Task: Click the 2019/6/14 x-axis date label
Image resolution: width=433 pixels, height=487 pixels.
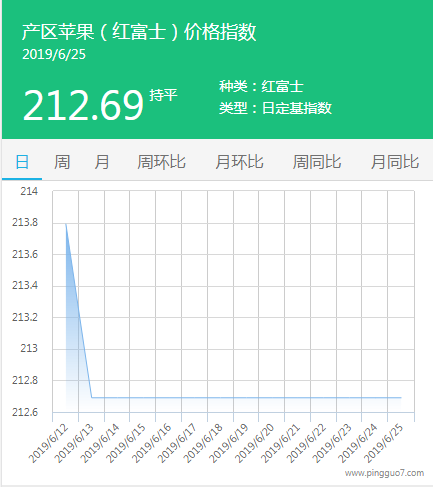Action: pos(100,443)
